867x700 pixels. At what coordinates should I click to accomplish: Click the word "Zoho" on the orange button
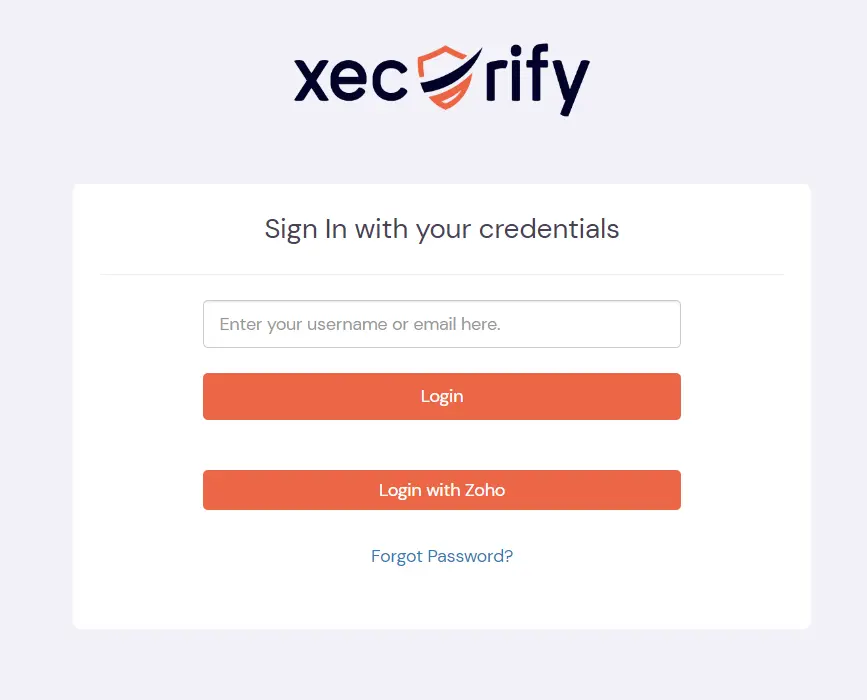click(485, 490)
